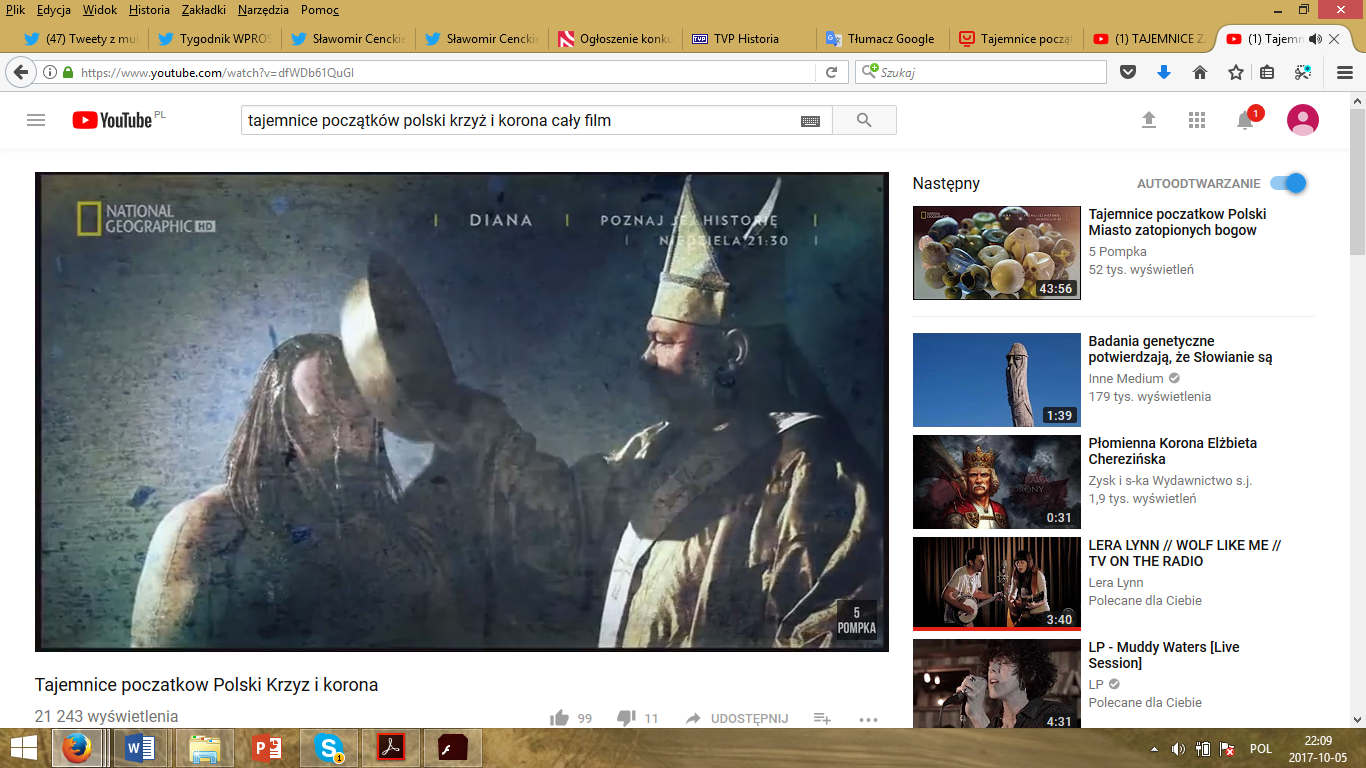Click the YouTube search magnifier button
This screenshot has height=768, width=1366.
[864, 120]
